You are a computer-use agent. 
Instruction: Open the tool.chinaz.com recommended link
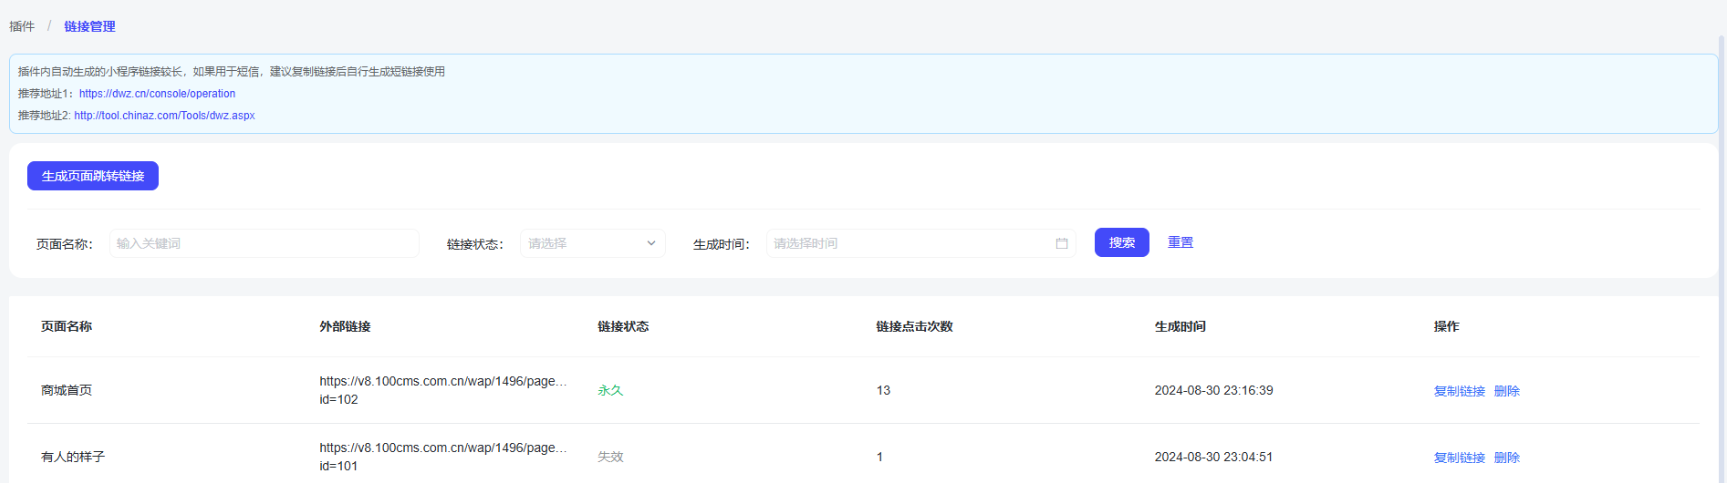pyautogui.click(x=164, y=116)
